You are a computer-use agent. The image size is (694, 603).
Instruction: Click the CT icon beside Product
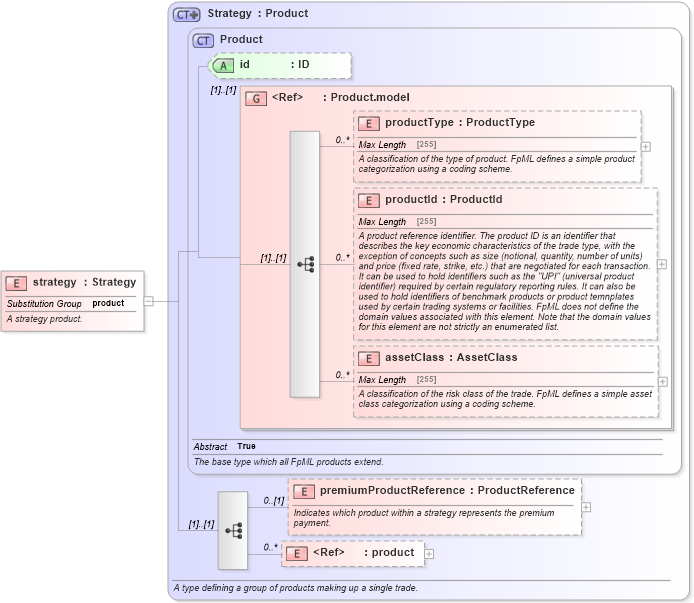(x=203, y=41)
